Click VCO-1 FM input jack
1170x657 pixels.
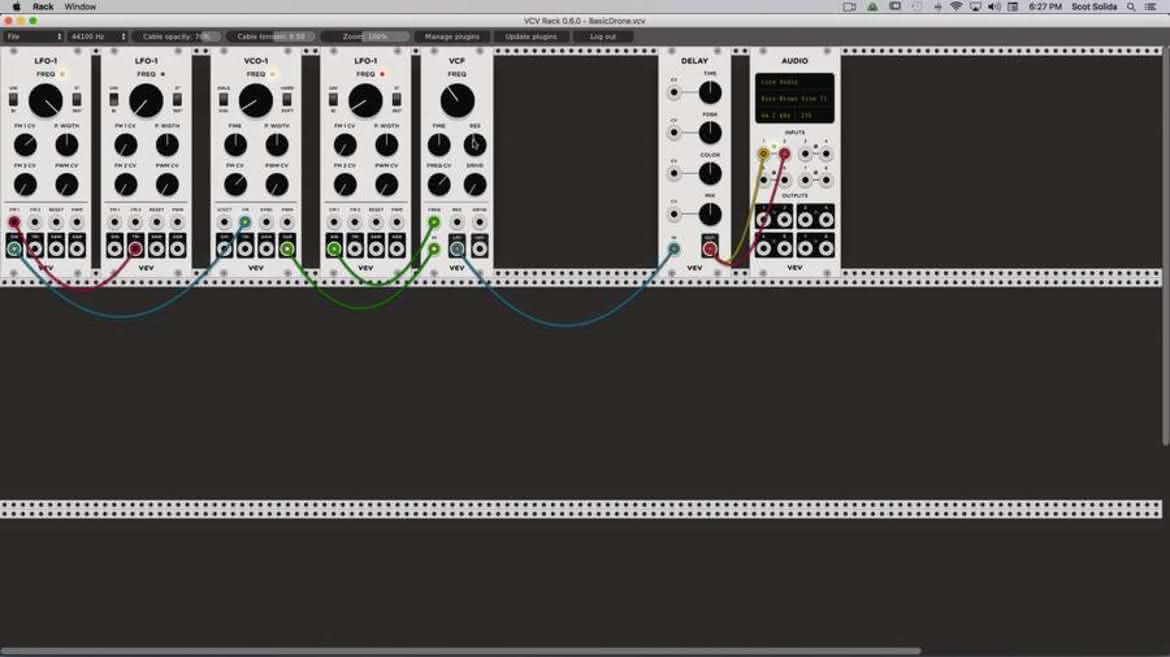[245, 222]
